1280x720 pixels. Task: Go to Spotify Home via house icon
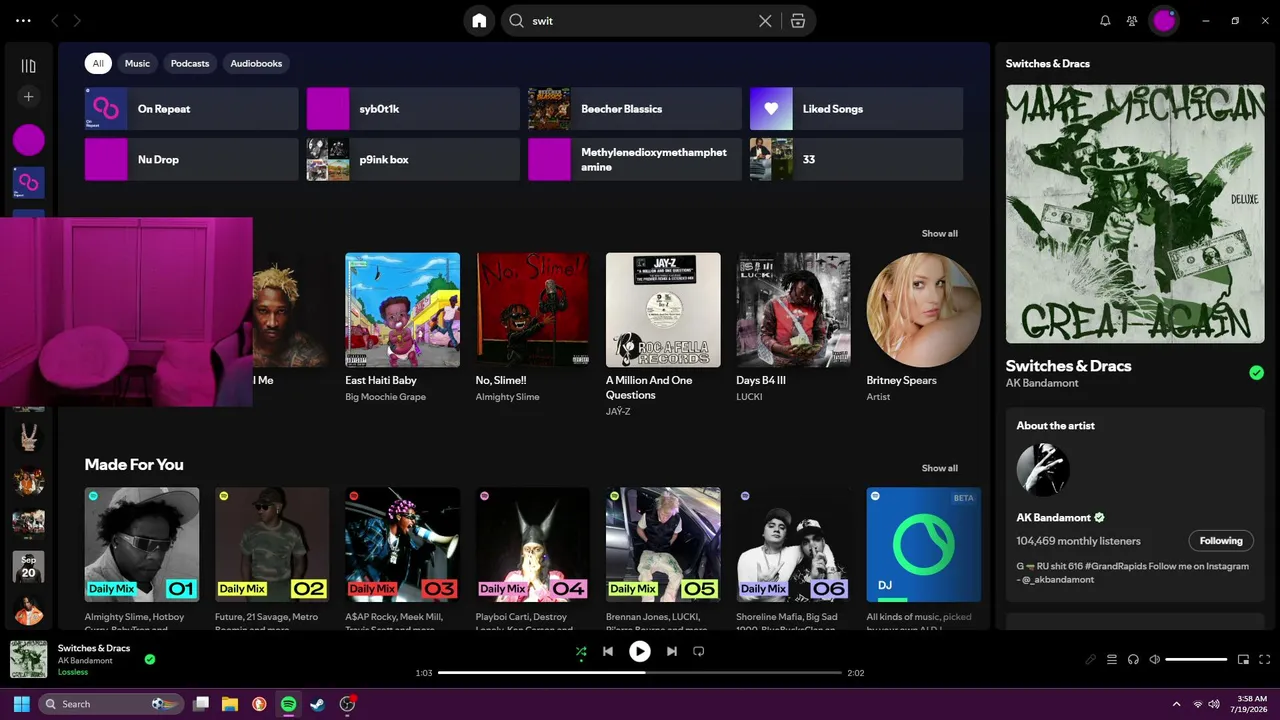(479, 21)
